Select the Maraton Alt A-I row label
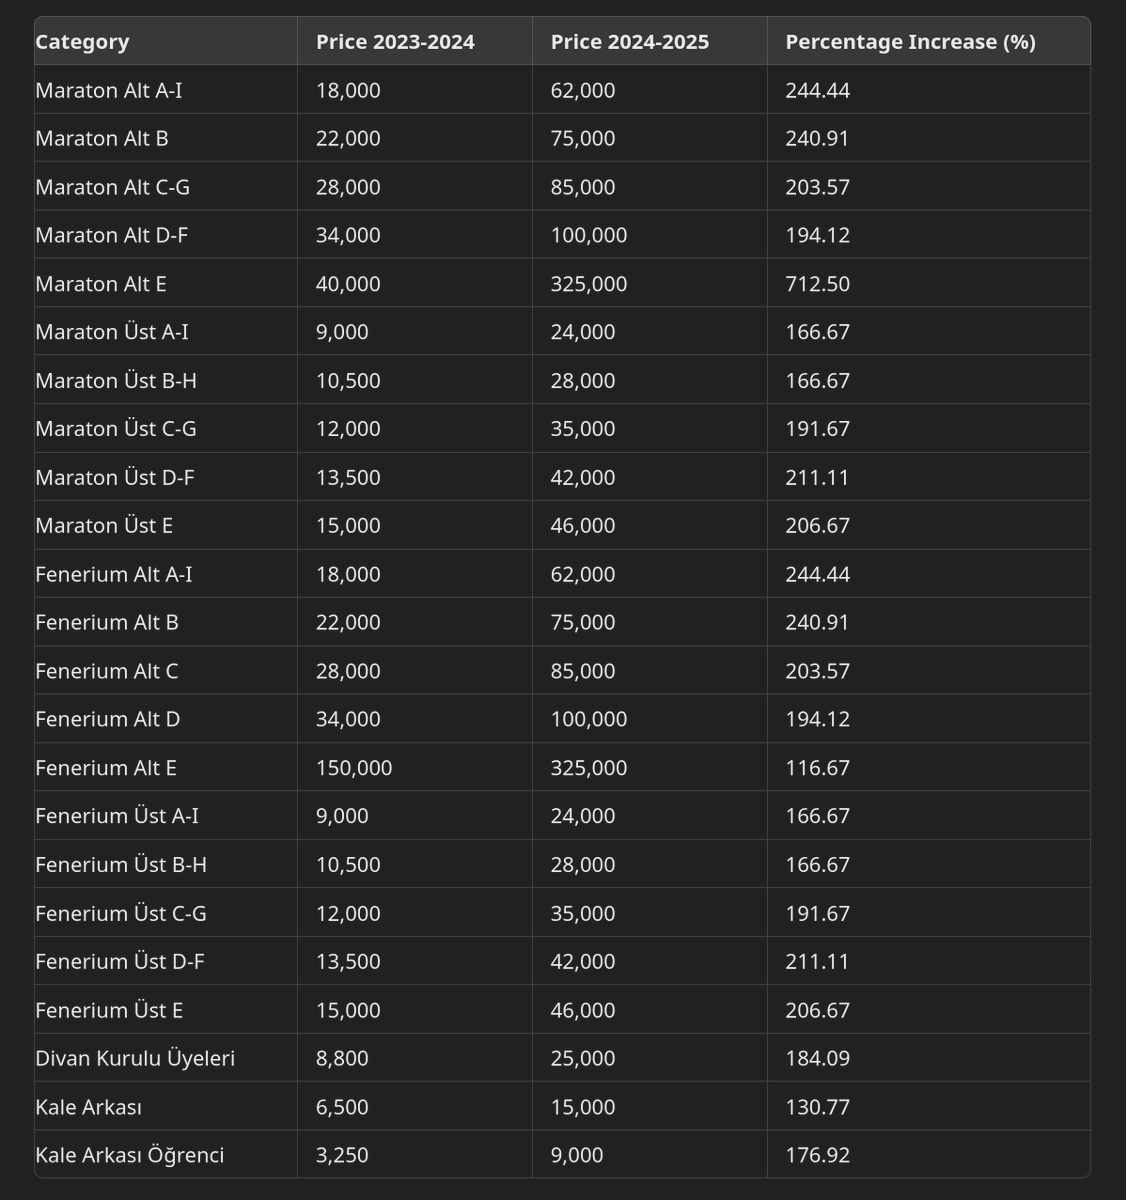The width and height of the screenshot is (1127, 1200). [x=109, y=90]
